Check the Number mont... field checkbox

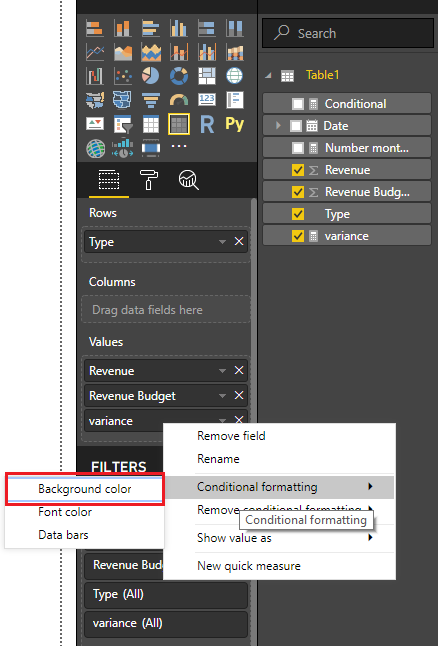pos(298,148)
